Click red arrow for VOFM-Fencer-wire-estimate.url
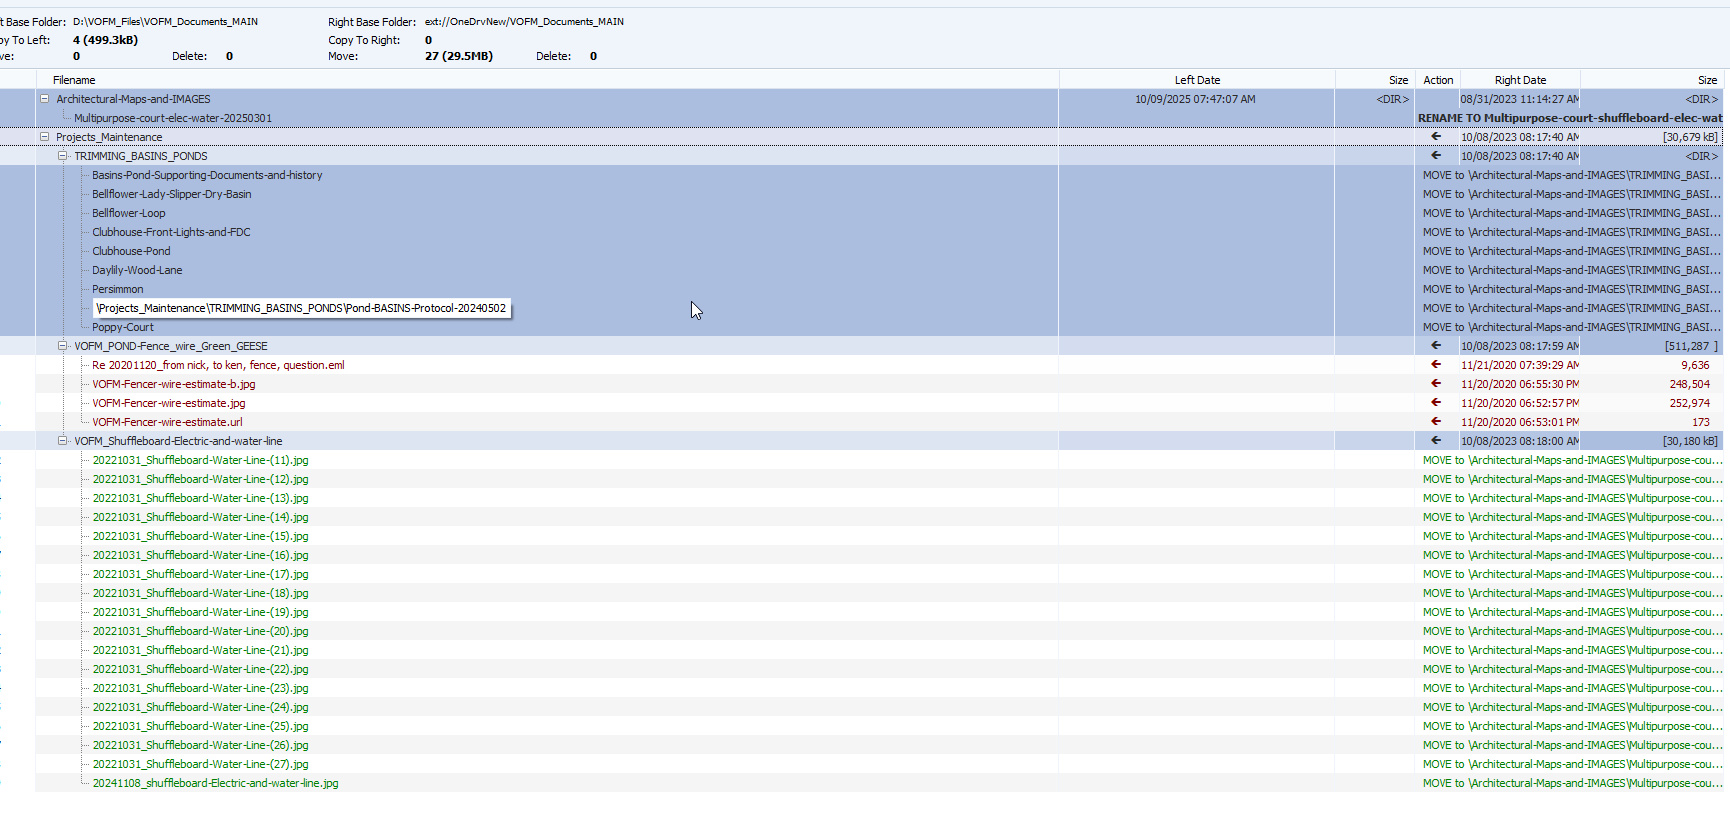This screenshot has width=1730, height=819. tap(1436, 422)
